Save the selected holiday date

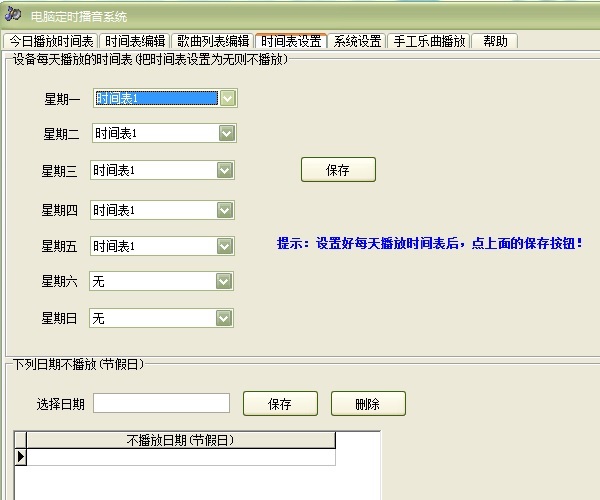(279, 404)
